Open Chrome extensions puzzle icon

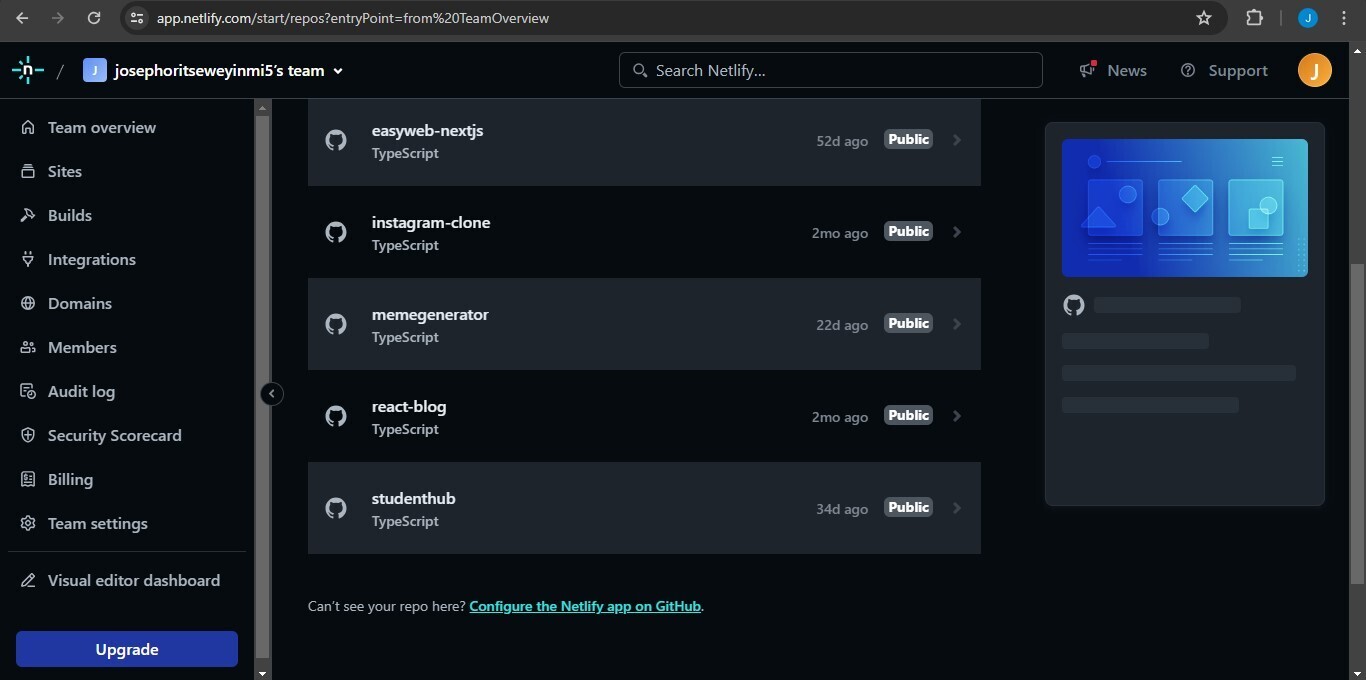[1254, 18]
